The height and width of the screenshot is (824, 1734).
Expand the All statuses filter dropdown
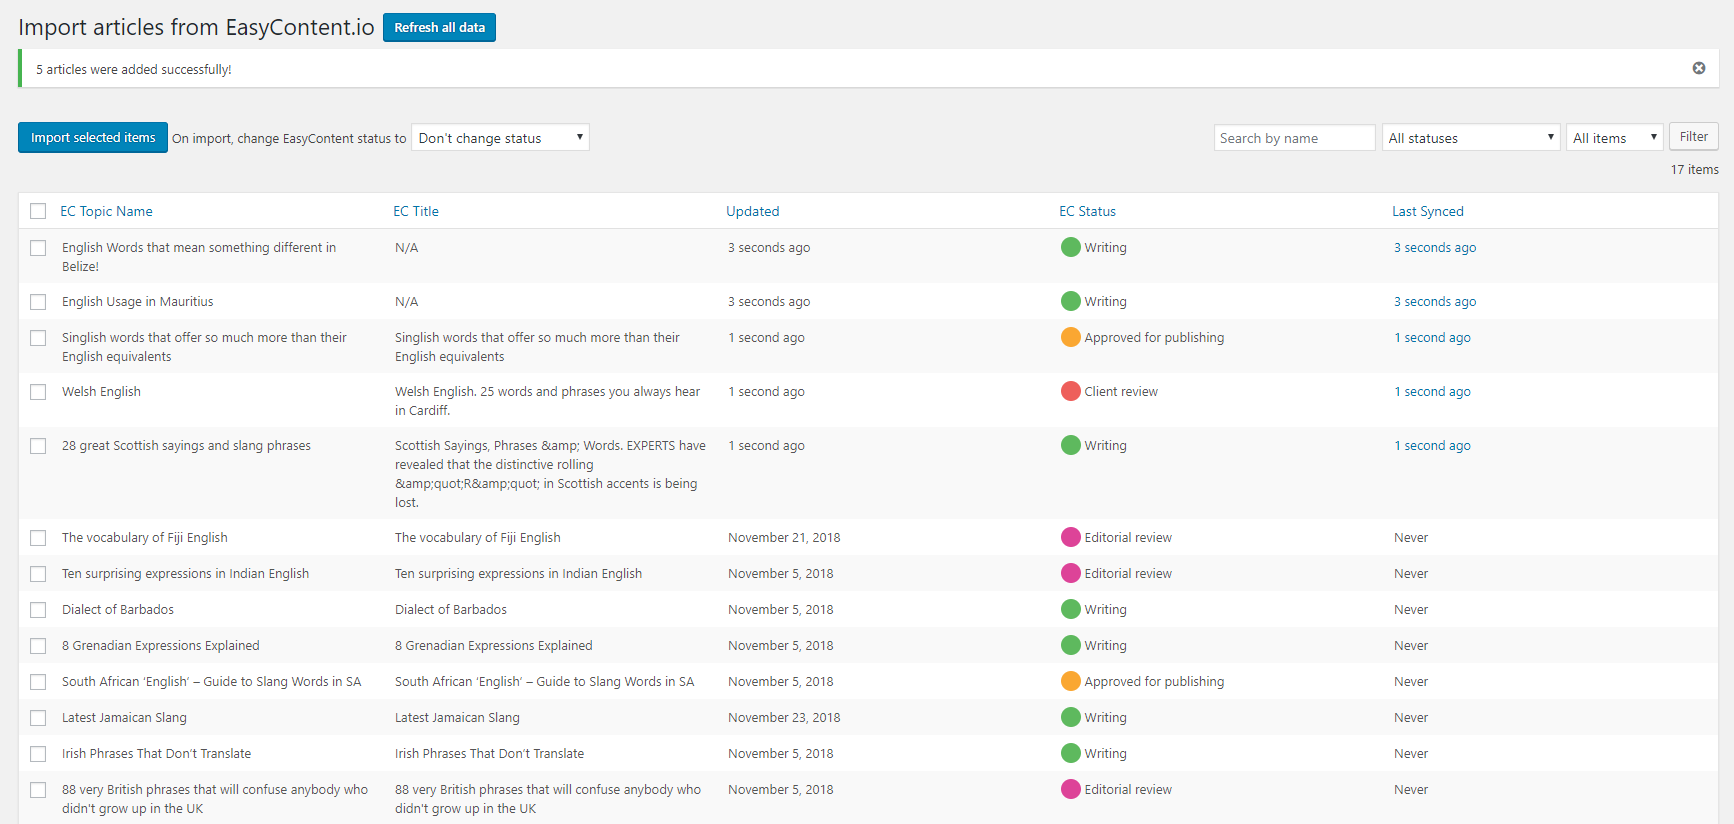(x=1471, y=138)
